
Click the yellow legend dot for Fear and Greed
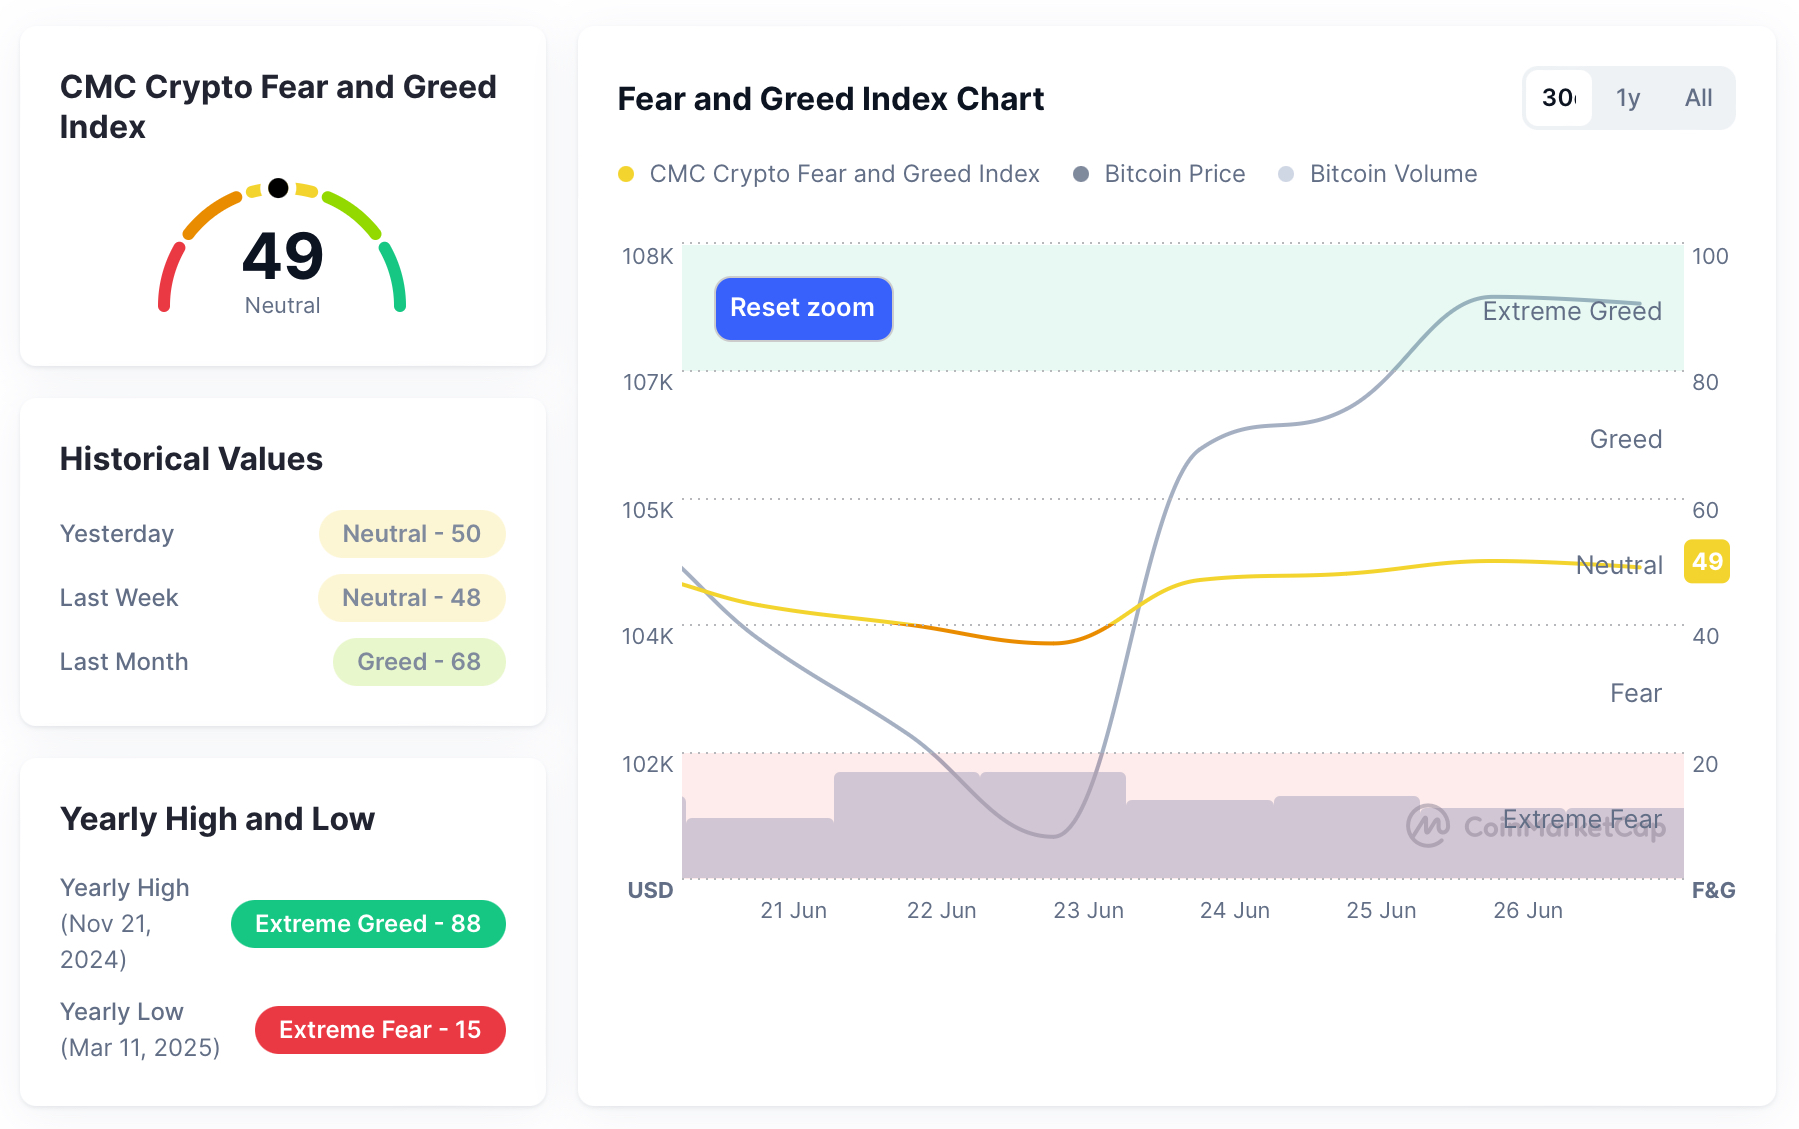click(627, 174)
